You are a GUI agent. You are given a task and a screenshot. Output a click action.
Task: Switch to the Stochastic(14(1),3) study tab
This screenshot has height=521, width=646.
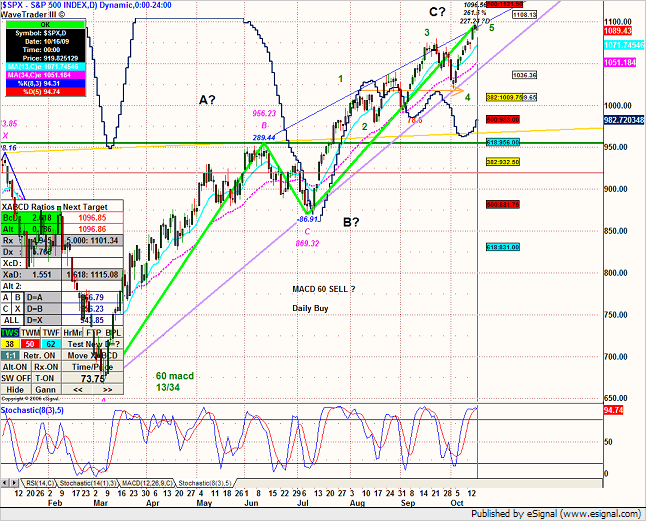(x=87, y=483)
